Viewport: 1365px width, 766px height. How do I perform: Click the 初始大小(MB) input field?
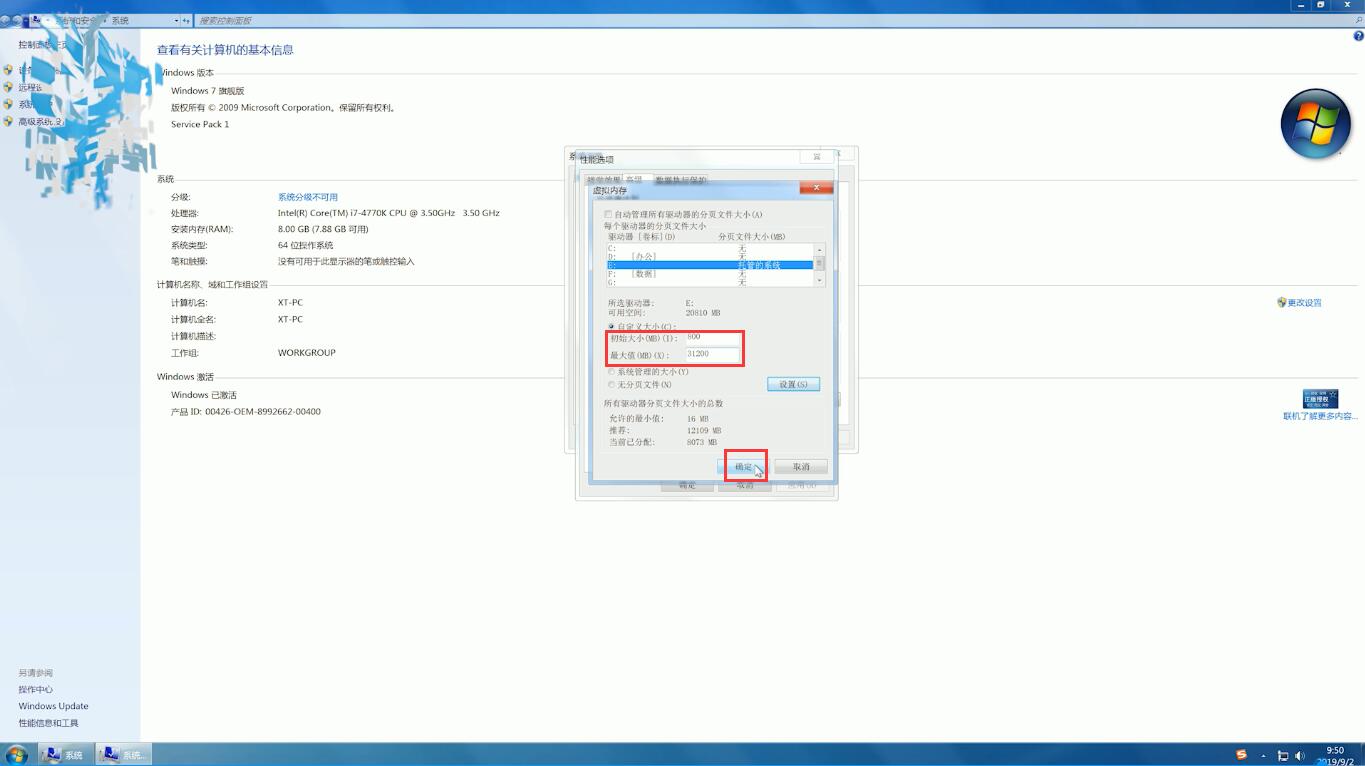click(x=712, y=338)
